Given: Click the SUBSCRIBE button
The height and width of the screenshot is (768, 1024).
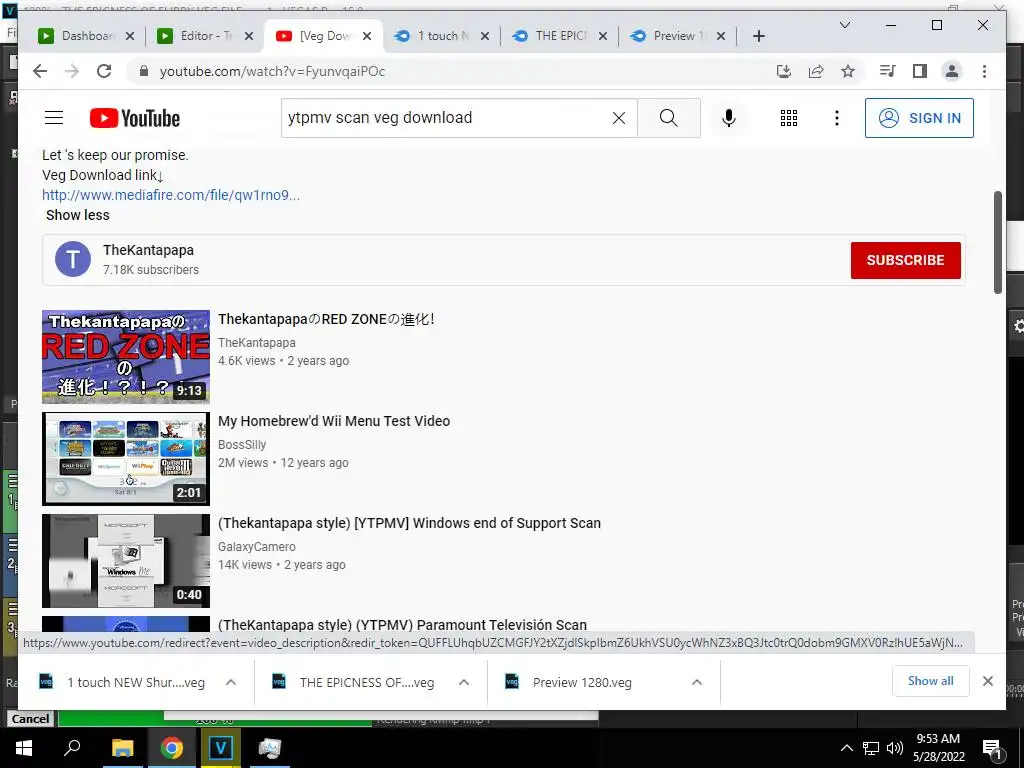Looking at the screenshot, I should click(x=905, y=260).
